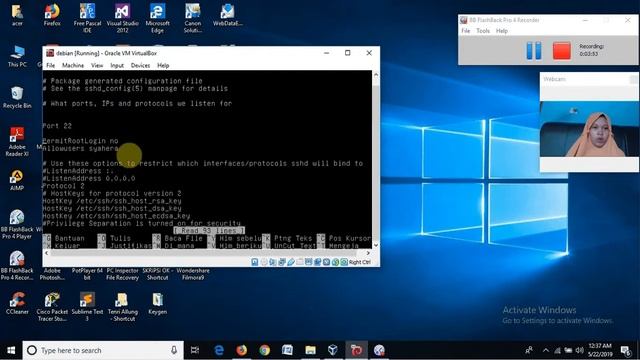Select the Sublime Text 3 desktop icon
The width and height of the screenshot is (640, 360).
tap(87, 307)
